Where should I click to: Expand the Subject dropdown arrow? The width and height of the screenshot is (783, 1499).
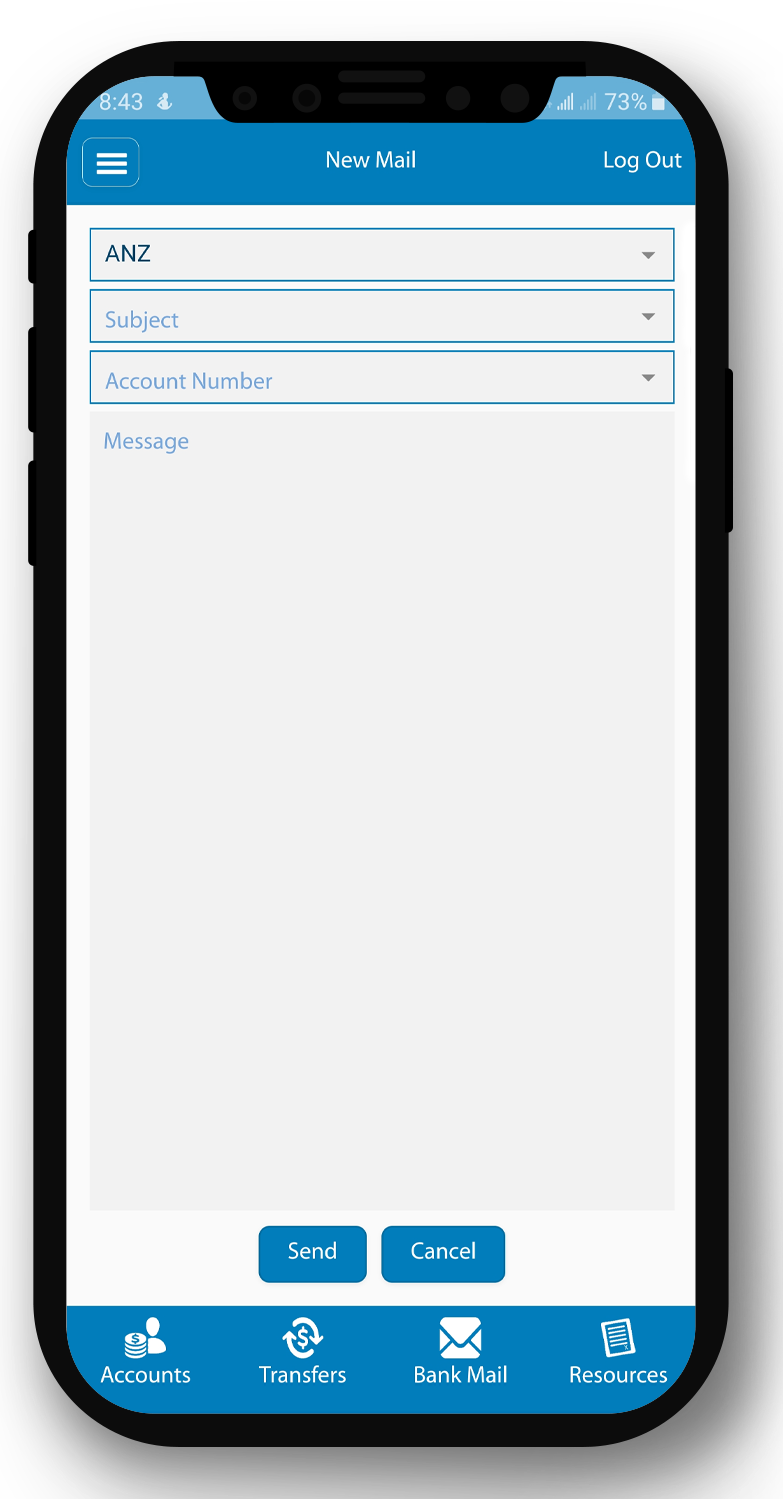click(648, 317)
